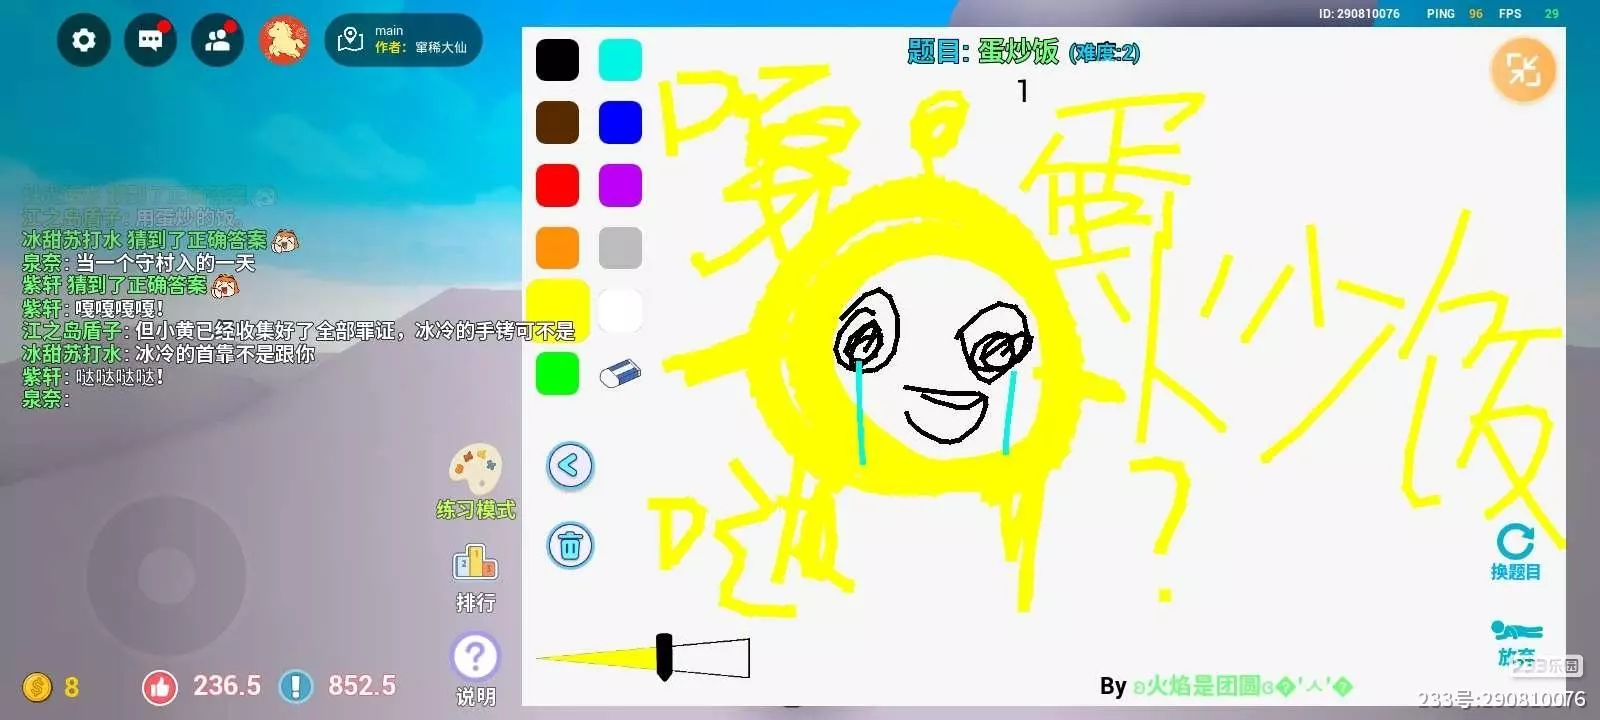Click the value 852.5
This screenshot has height=720, width=1600.
[x=362, y=686]
